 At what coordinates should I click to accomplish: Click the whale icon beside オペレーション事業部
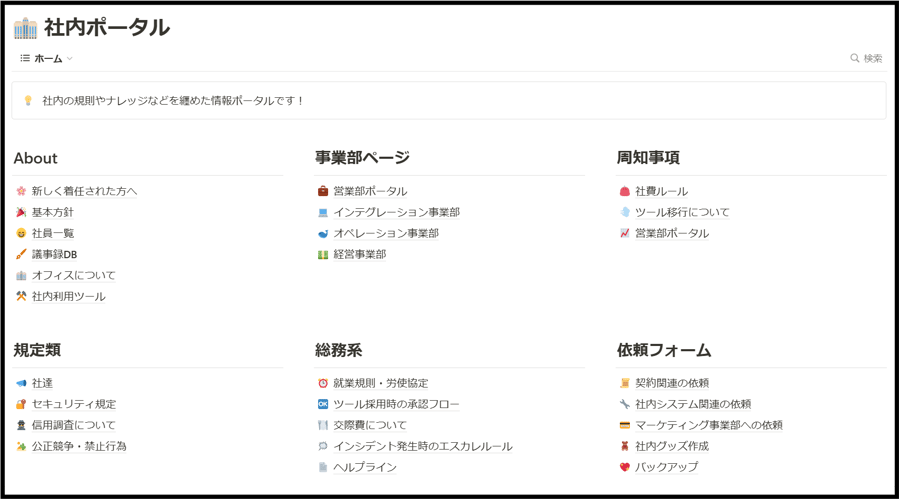[x=323, y=233]
